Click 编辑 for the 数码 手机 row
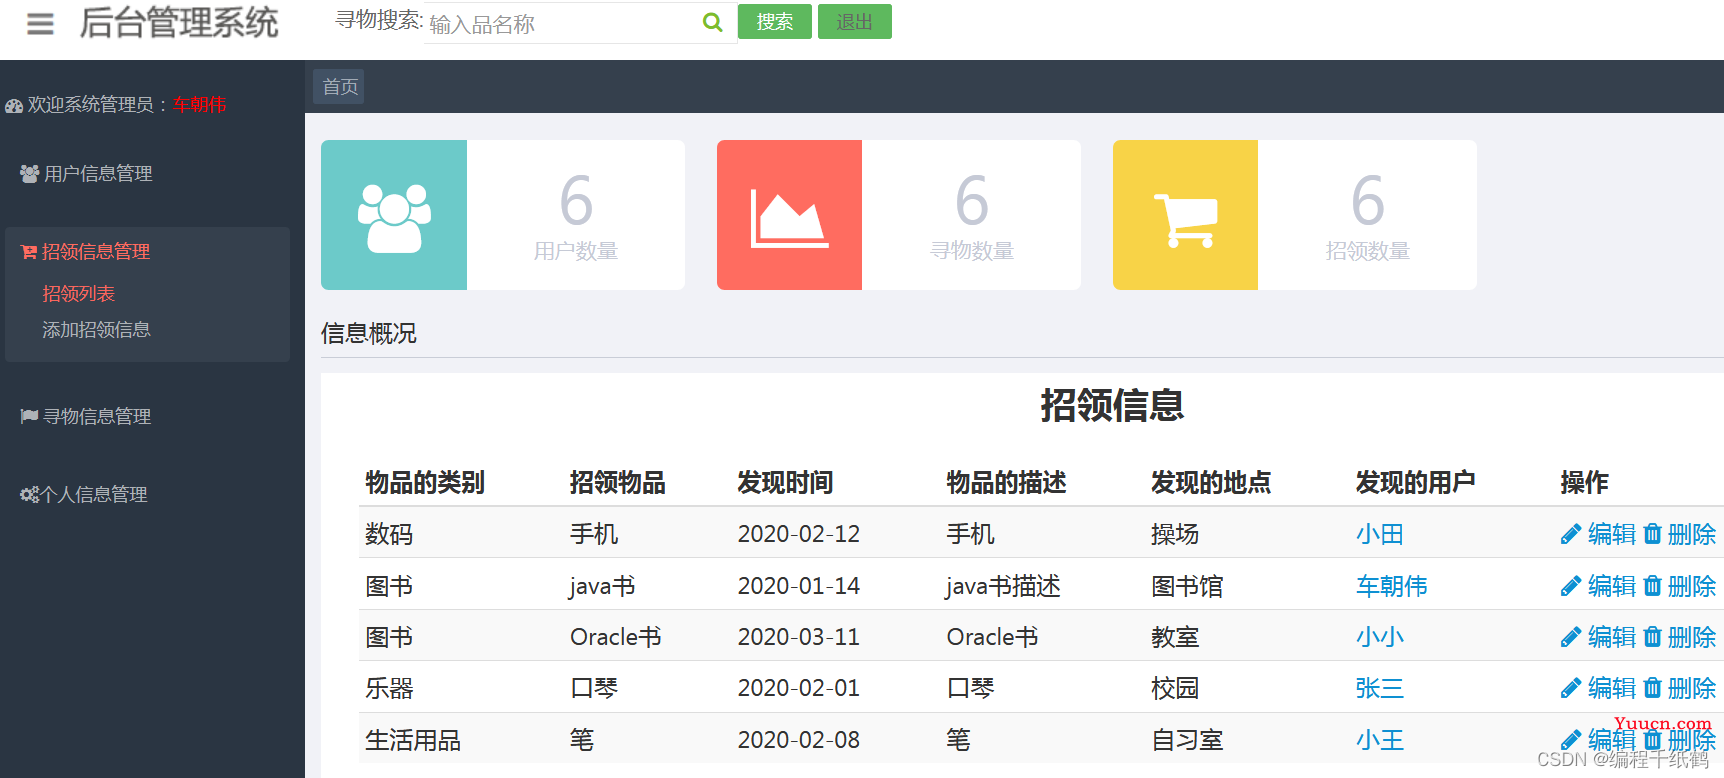This screenshot has width=1724, height=778. point(1612,535)
